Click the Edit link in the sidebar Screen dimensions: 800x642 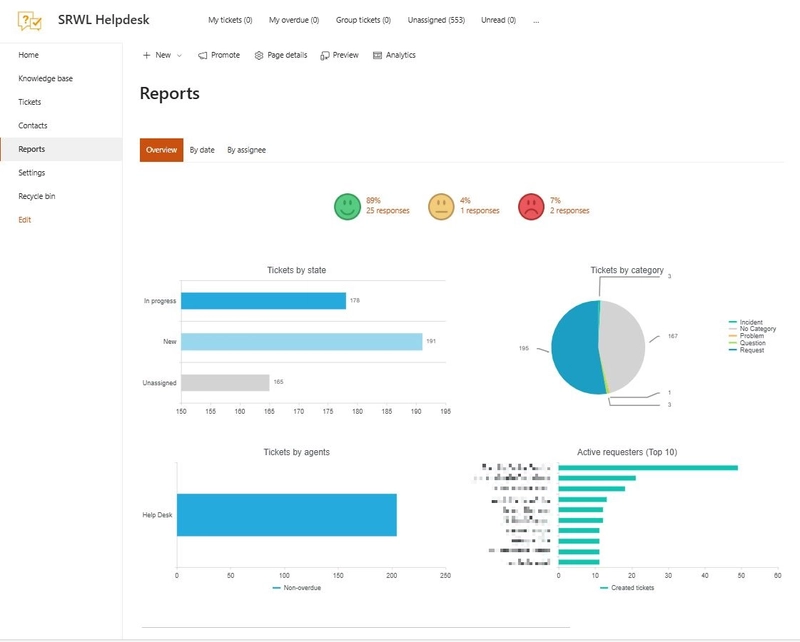point(25,220)
